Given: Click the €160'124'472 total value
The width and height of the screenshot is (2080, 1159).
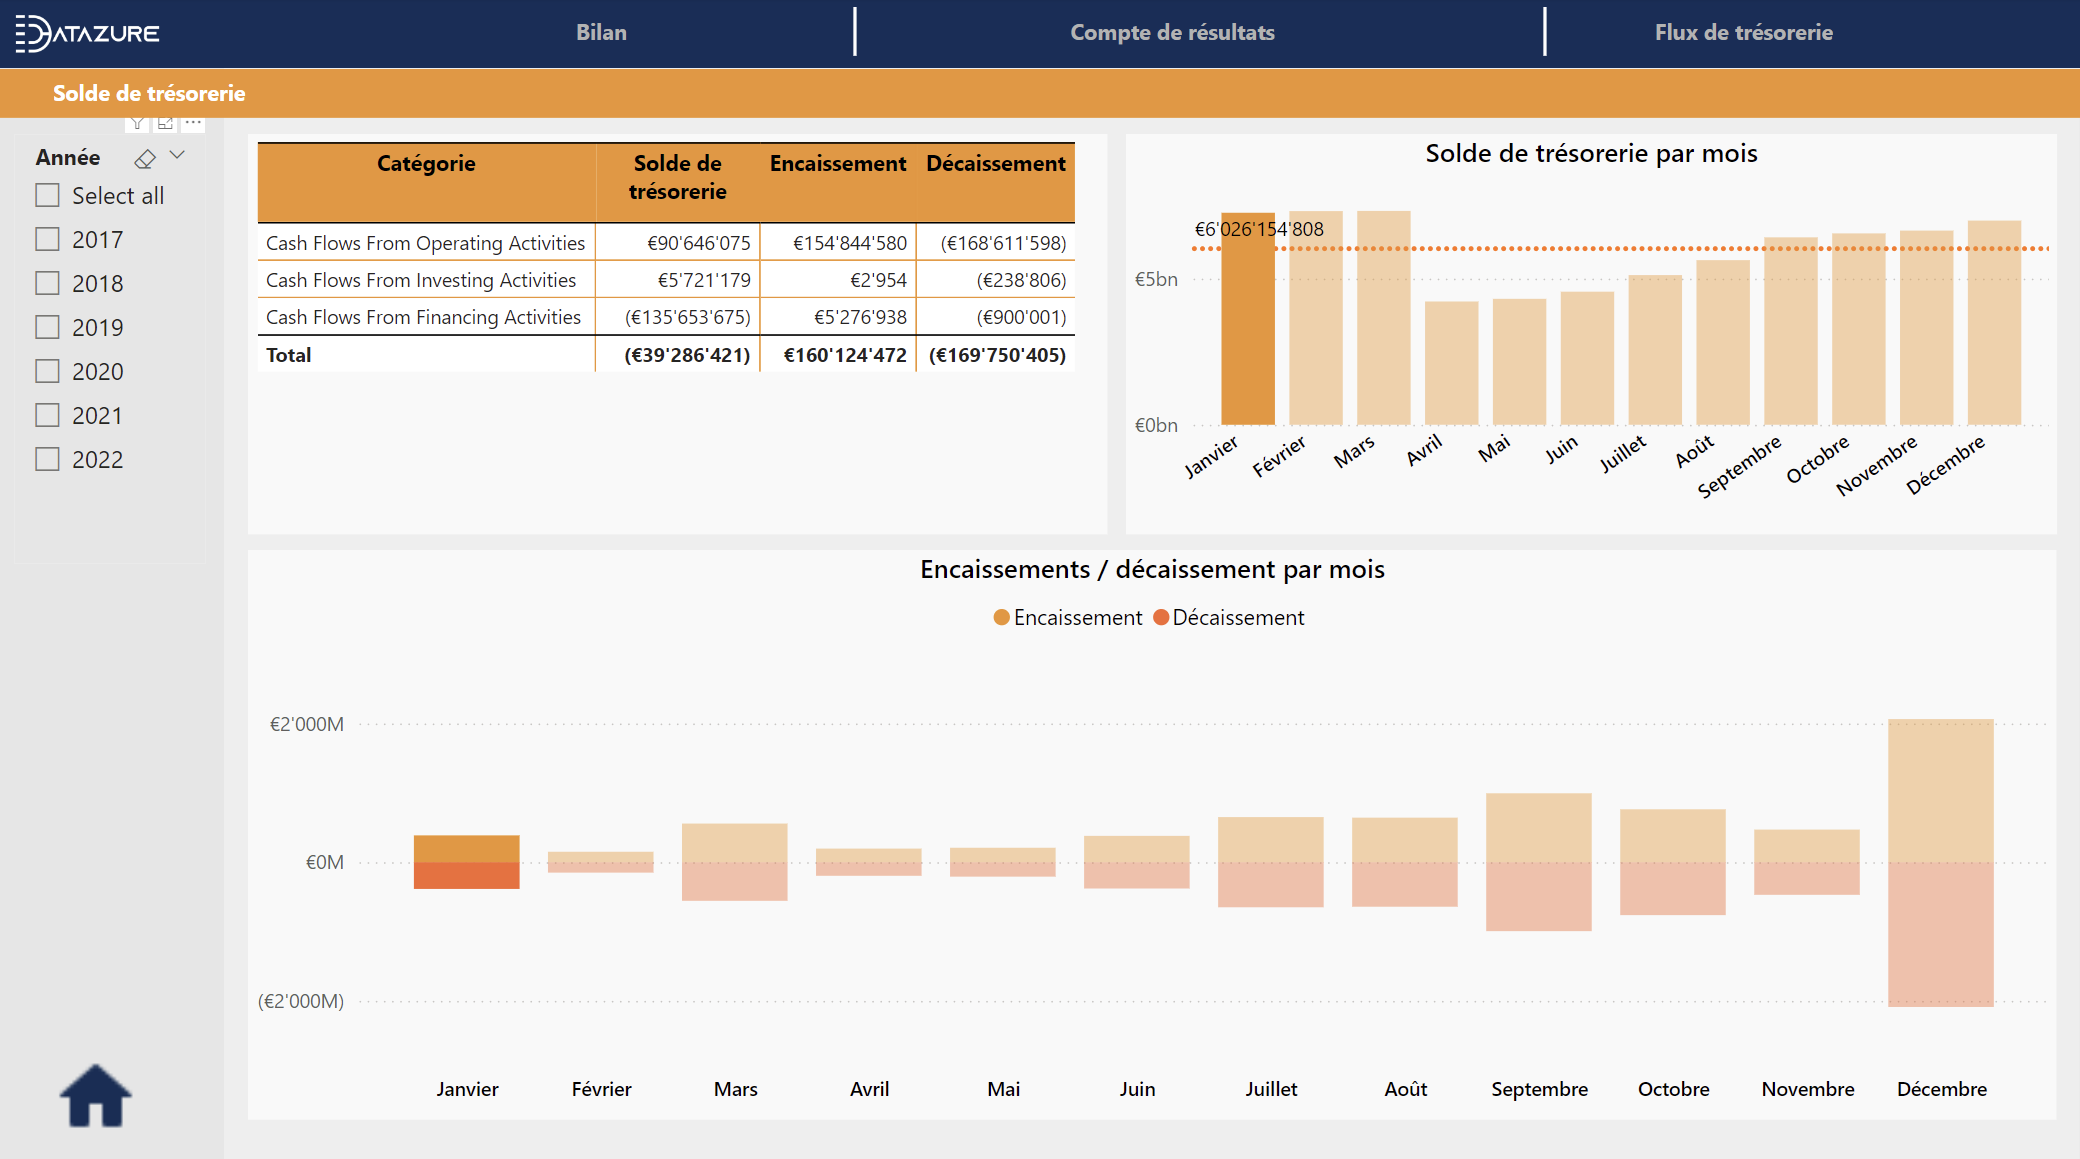Looking at the screenshot, I should pyautogui.click(x=845, y=355).
